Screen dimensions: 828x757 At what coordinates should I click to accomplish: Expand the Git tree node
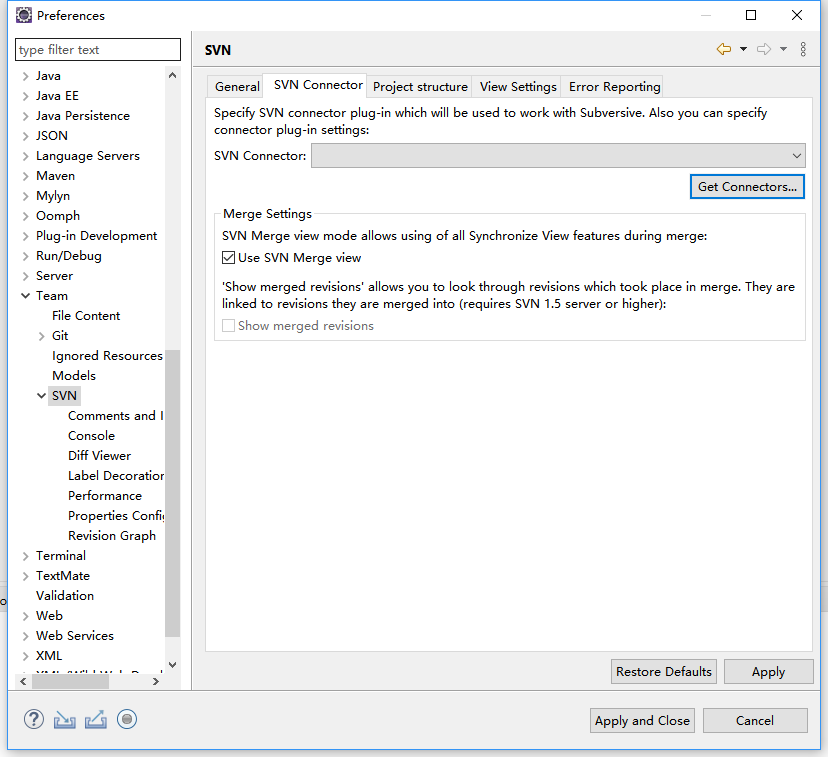point(41,336)
